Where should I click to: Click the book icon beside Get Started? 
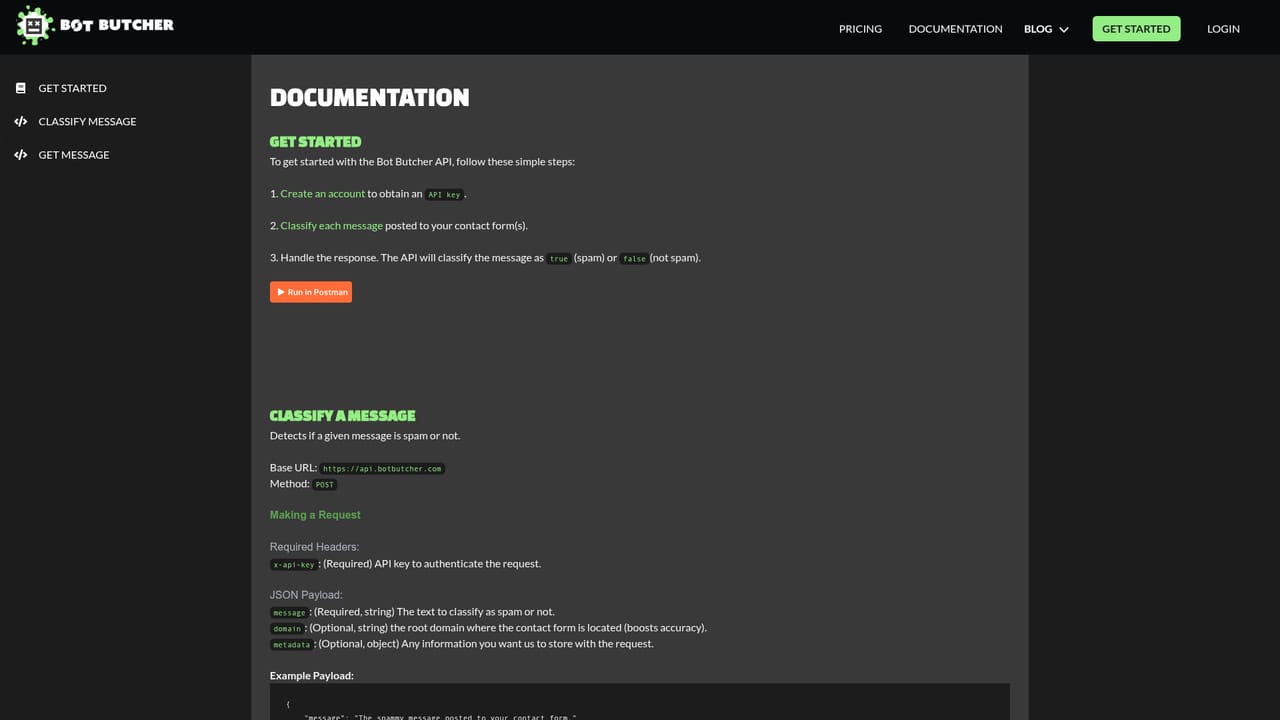tap(20, 88)
